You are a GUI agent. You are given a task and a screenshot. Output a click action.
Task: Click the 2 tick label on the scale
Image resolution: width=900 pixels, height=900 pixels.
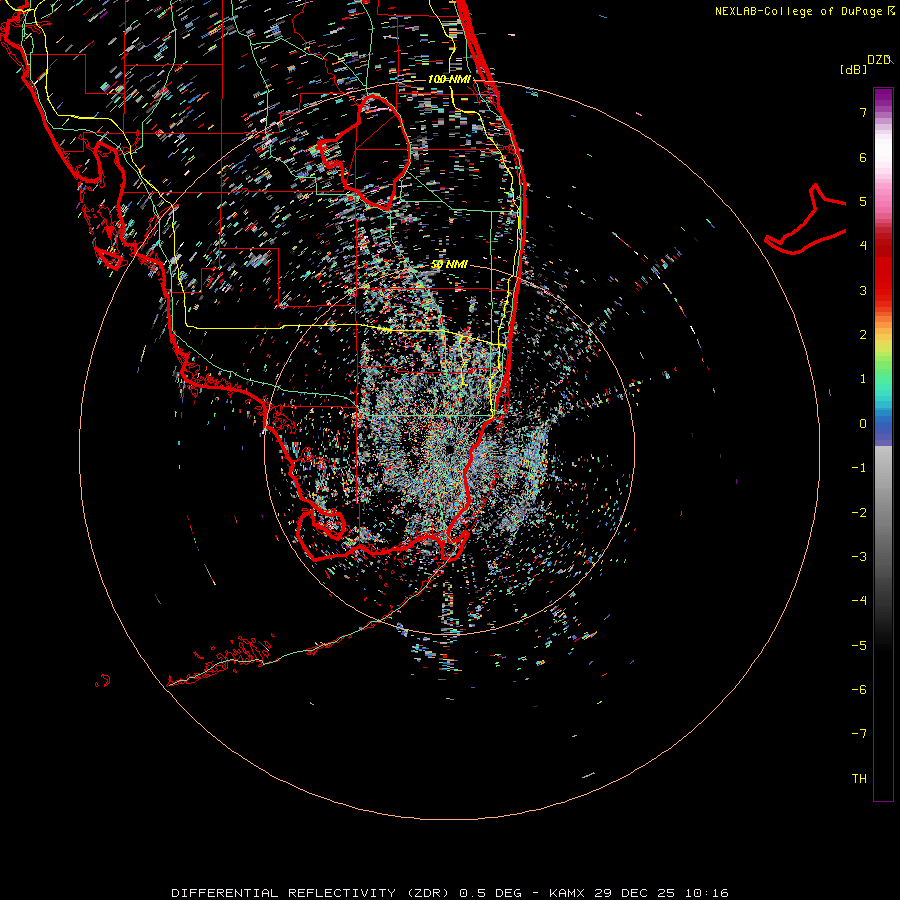863,335
